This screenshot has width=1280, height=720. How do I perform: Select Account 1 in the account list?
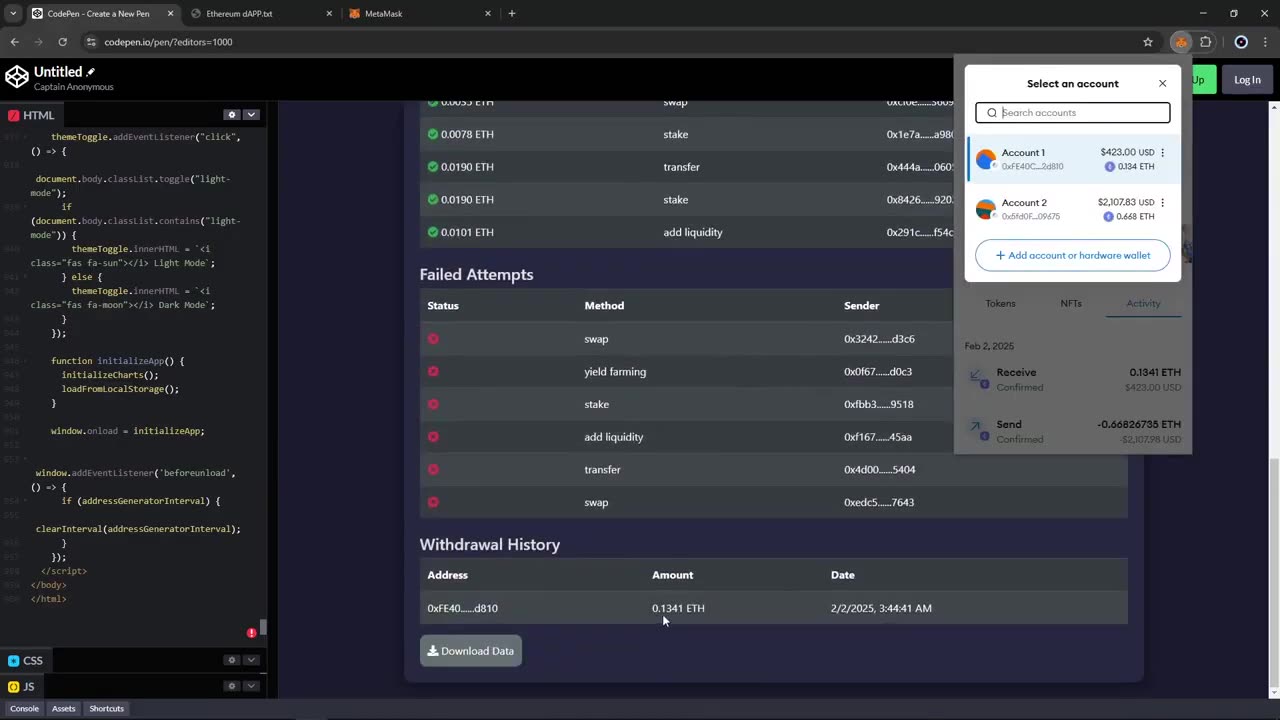tap(1074, 159)
